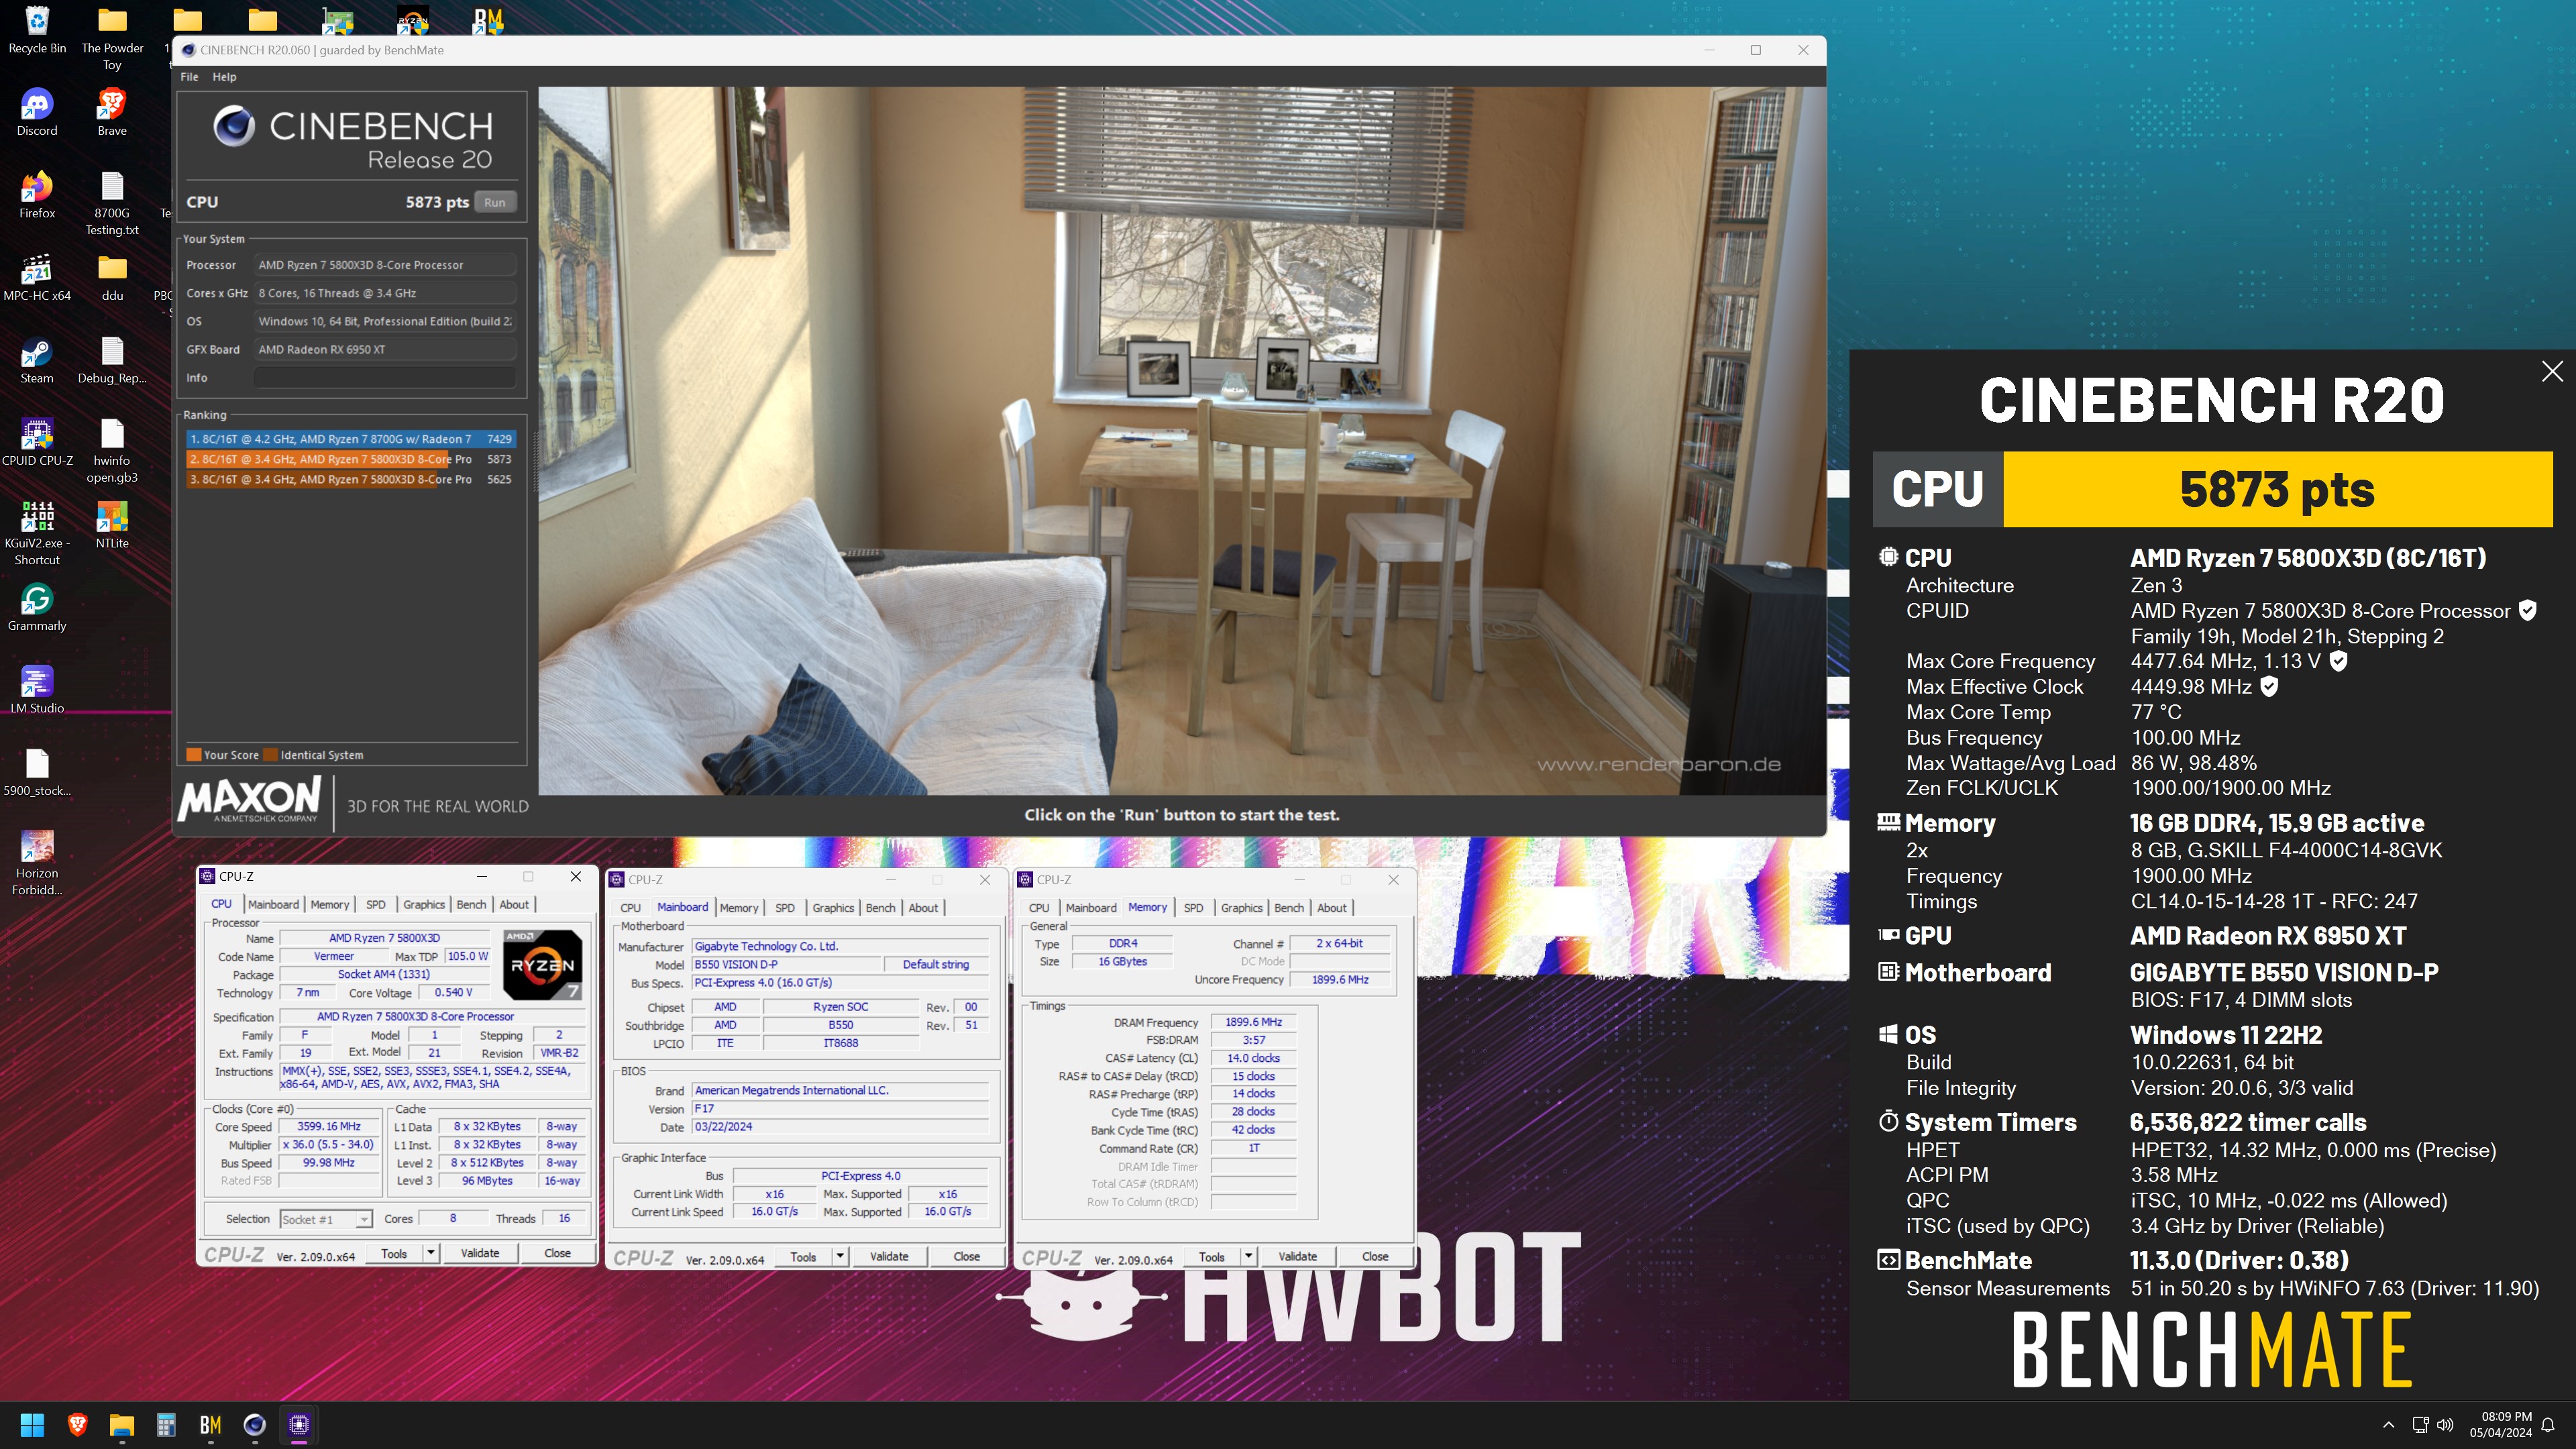This screenshot has height=1449, width=2576.
Task: Click the BIOS Date value 03/22/2024
Action: pyautogui.click(x=840, y=1127)
